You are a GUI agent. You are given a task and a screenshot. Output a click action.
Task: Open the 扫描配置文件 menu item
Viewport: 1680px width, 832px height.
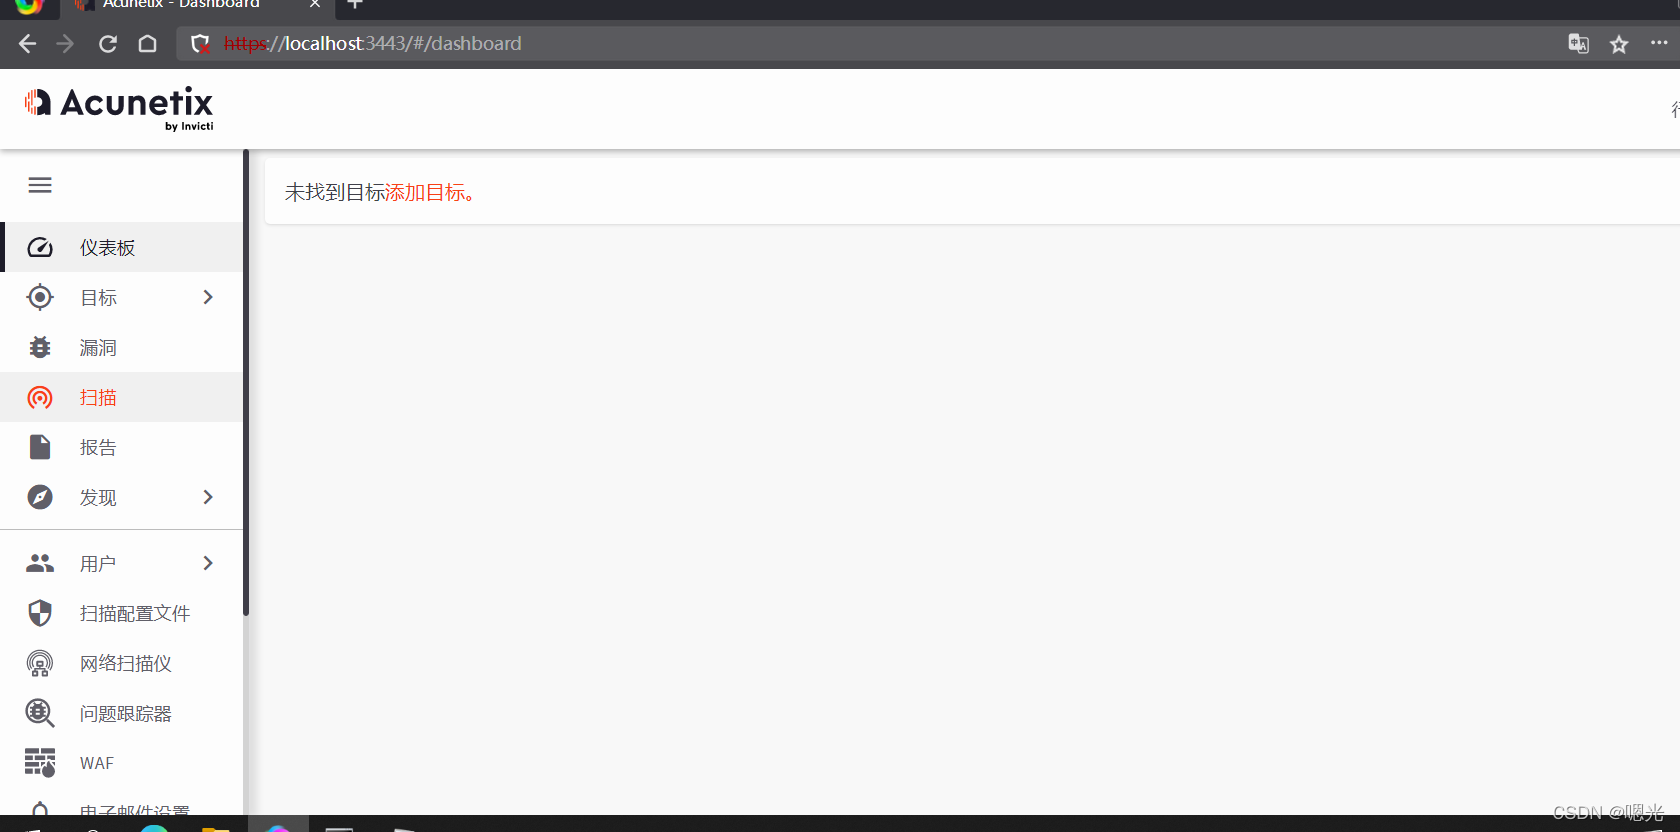(x=122, y=613)
